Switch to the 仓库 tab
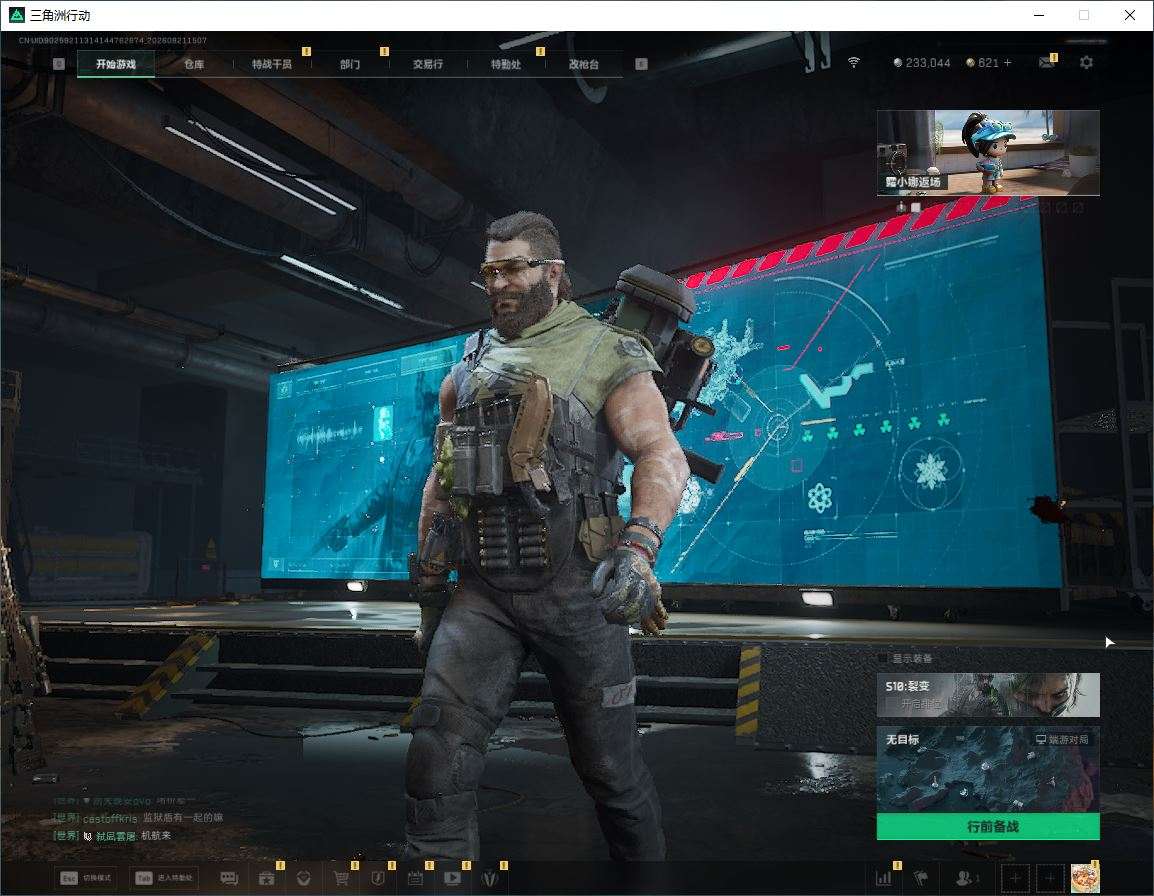This screenshot has width=1154, height=896. 194,64
